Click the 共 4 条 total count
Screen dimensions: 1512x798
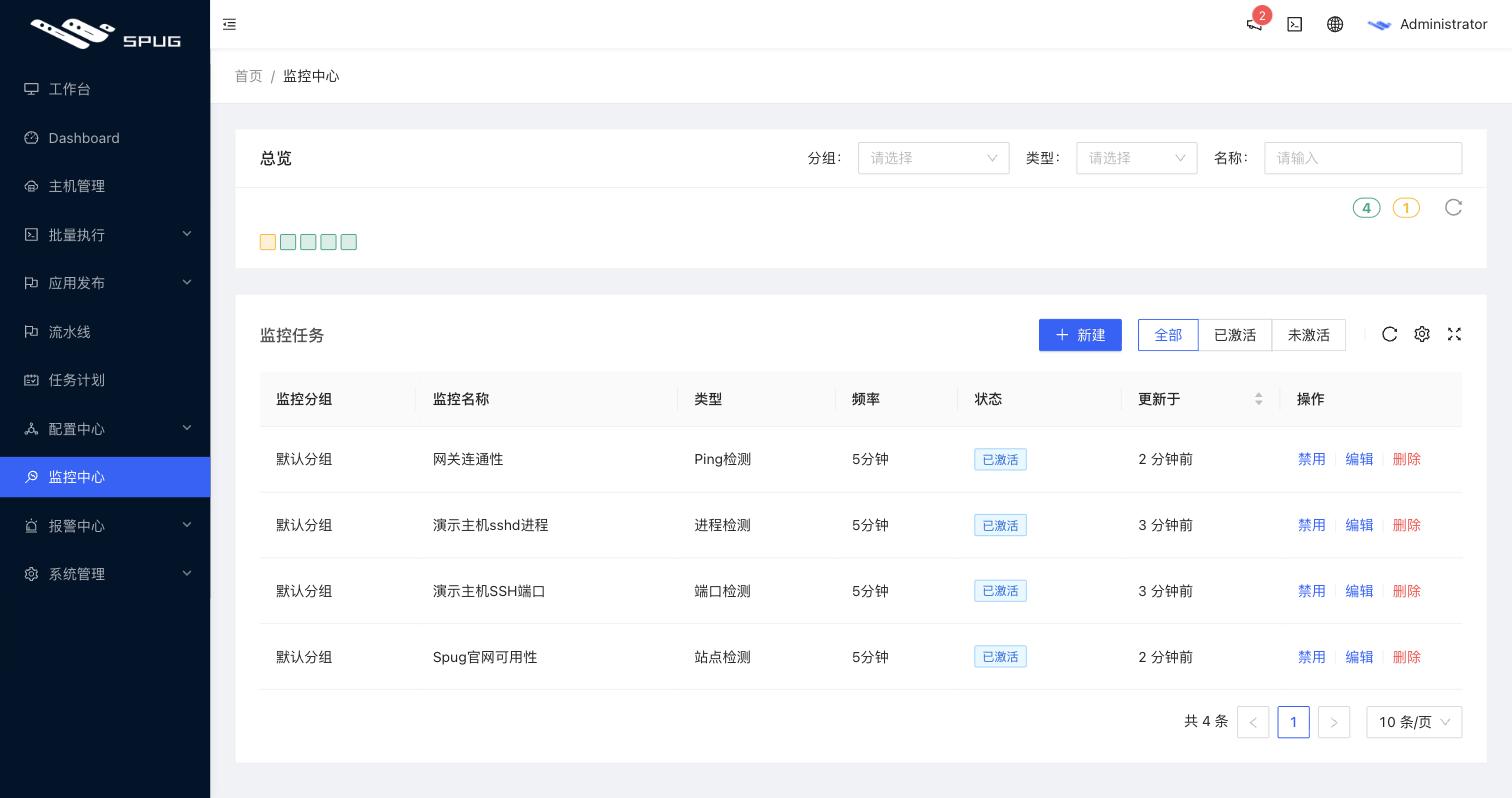coord(1206,721)
